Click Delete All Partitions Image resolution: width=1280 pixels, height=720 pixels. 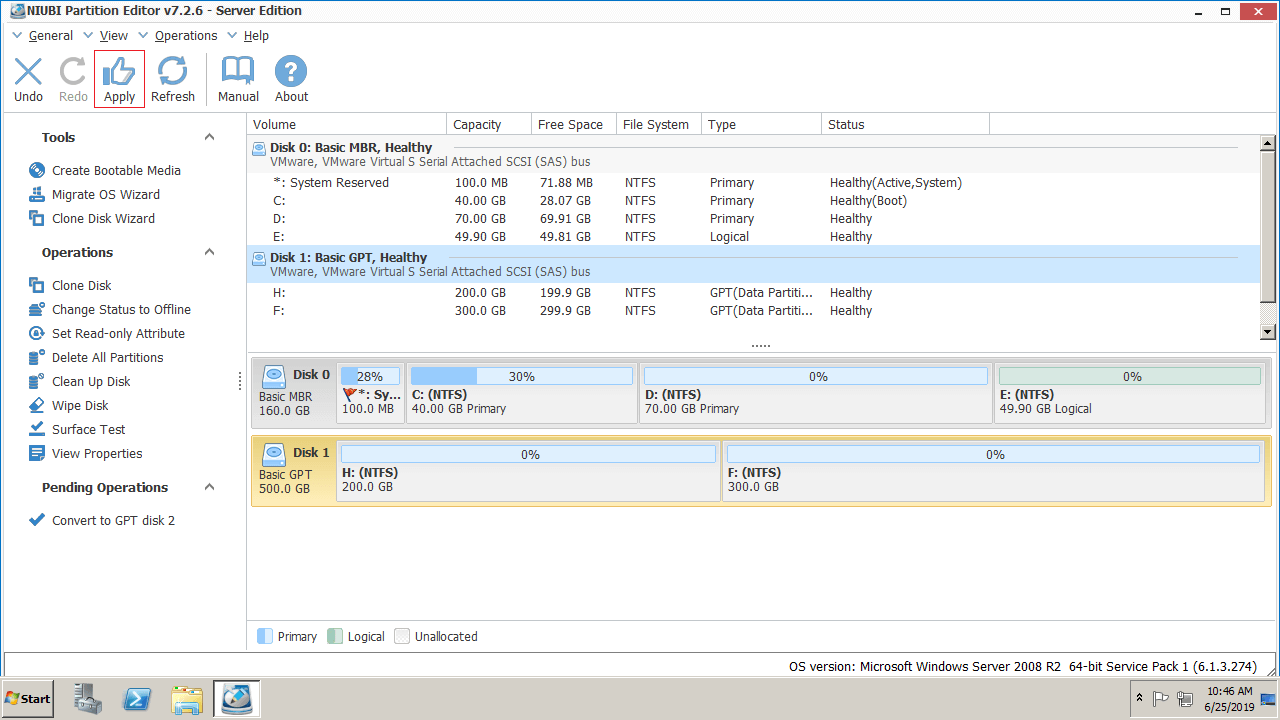107,358
